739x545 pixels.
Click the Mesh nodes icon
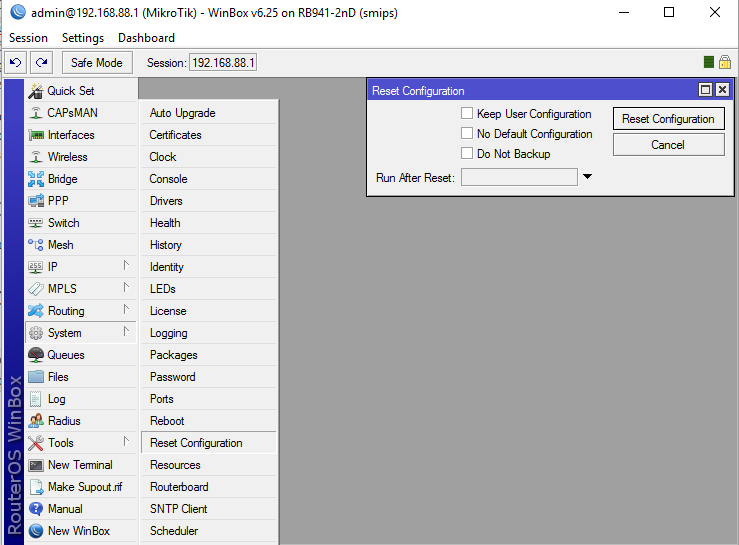coord(36,245)
